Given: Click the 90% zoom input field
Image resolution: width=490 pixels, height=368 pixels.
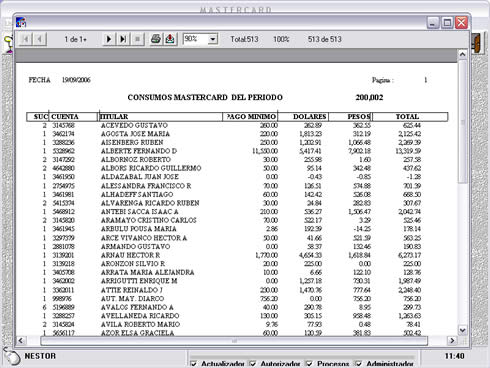Looking at the screenshot, I should pyautogui.click(x=196, y=39).
